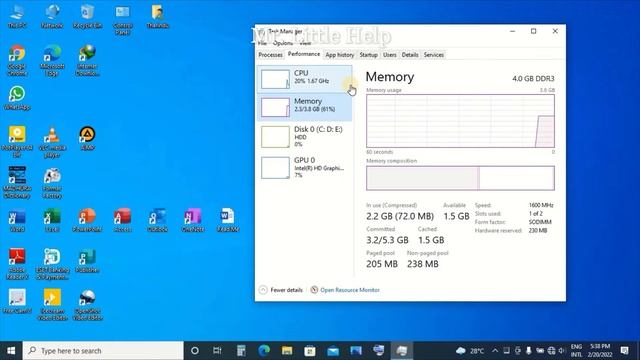This screenshot has height=360, width=640.
Task: Select the OneNote desktop shortcut
Action: (x=193, y=220)
